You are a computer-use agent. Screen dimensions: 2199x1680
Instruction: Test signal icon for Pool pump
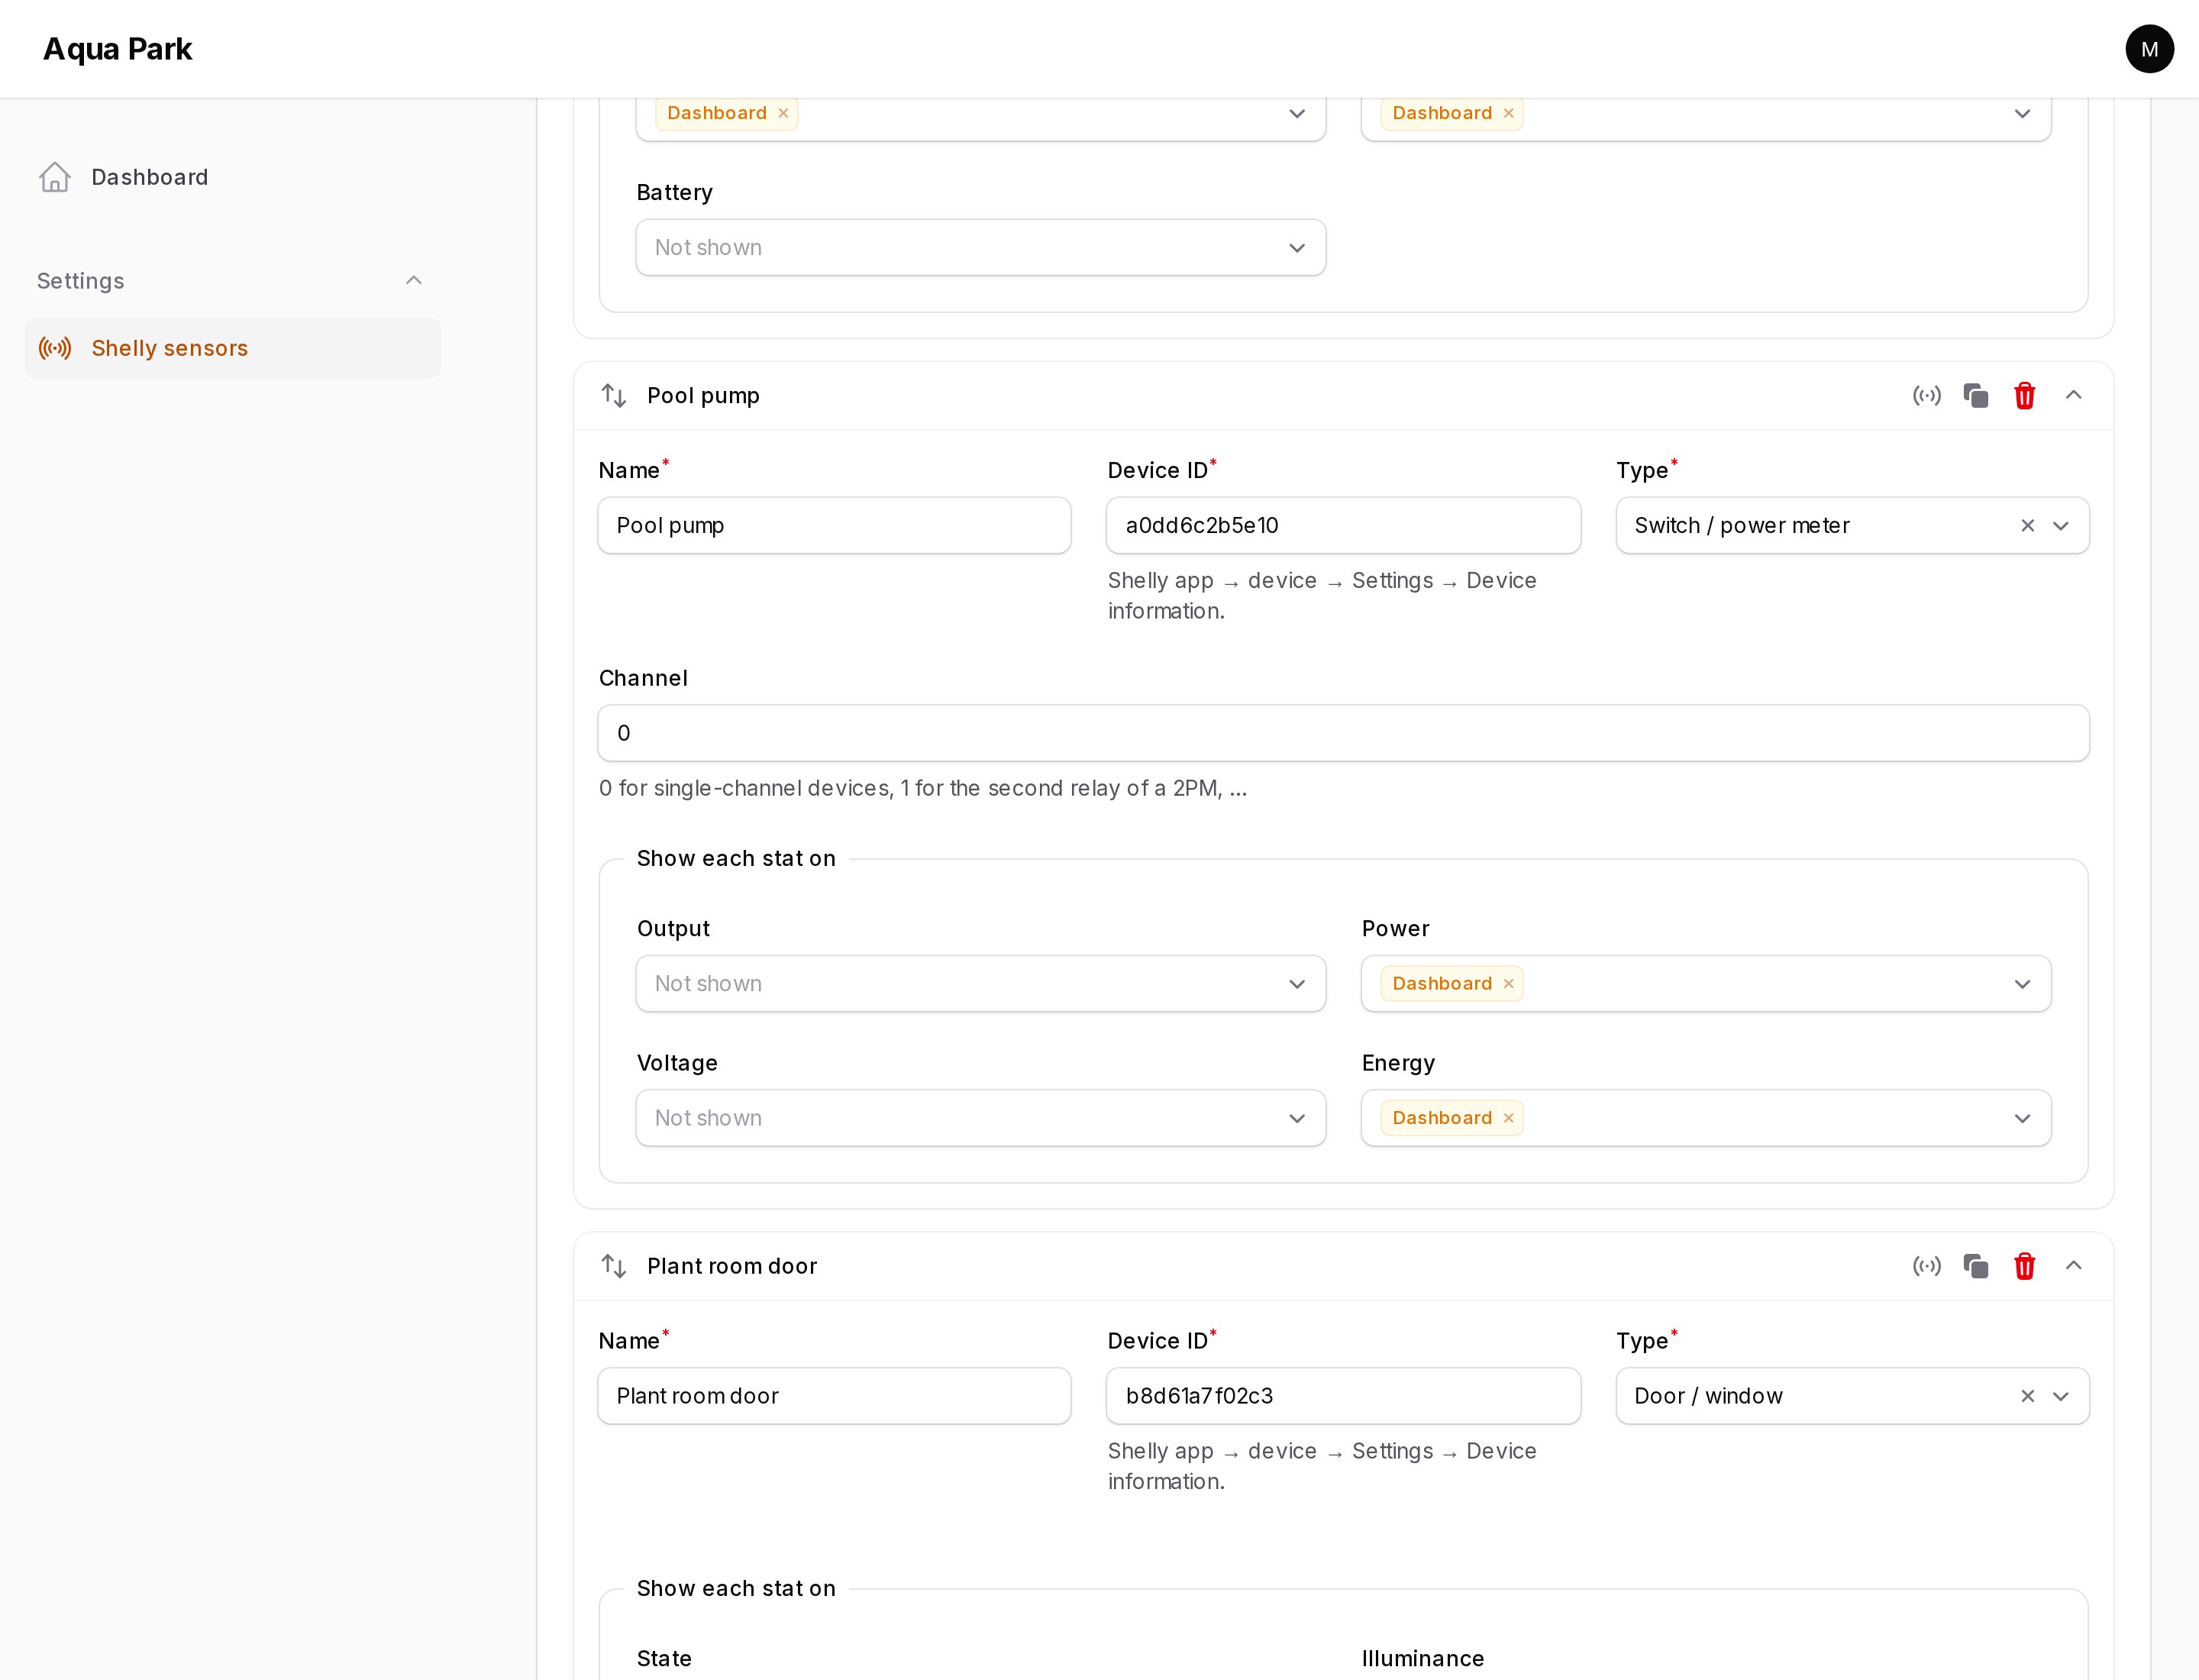point(1926,396)
